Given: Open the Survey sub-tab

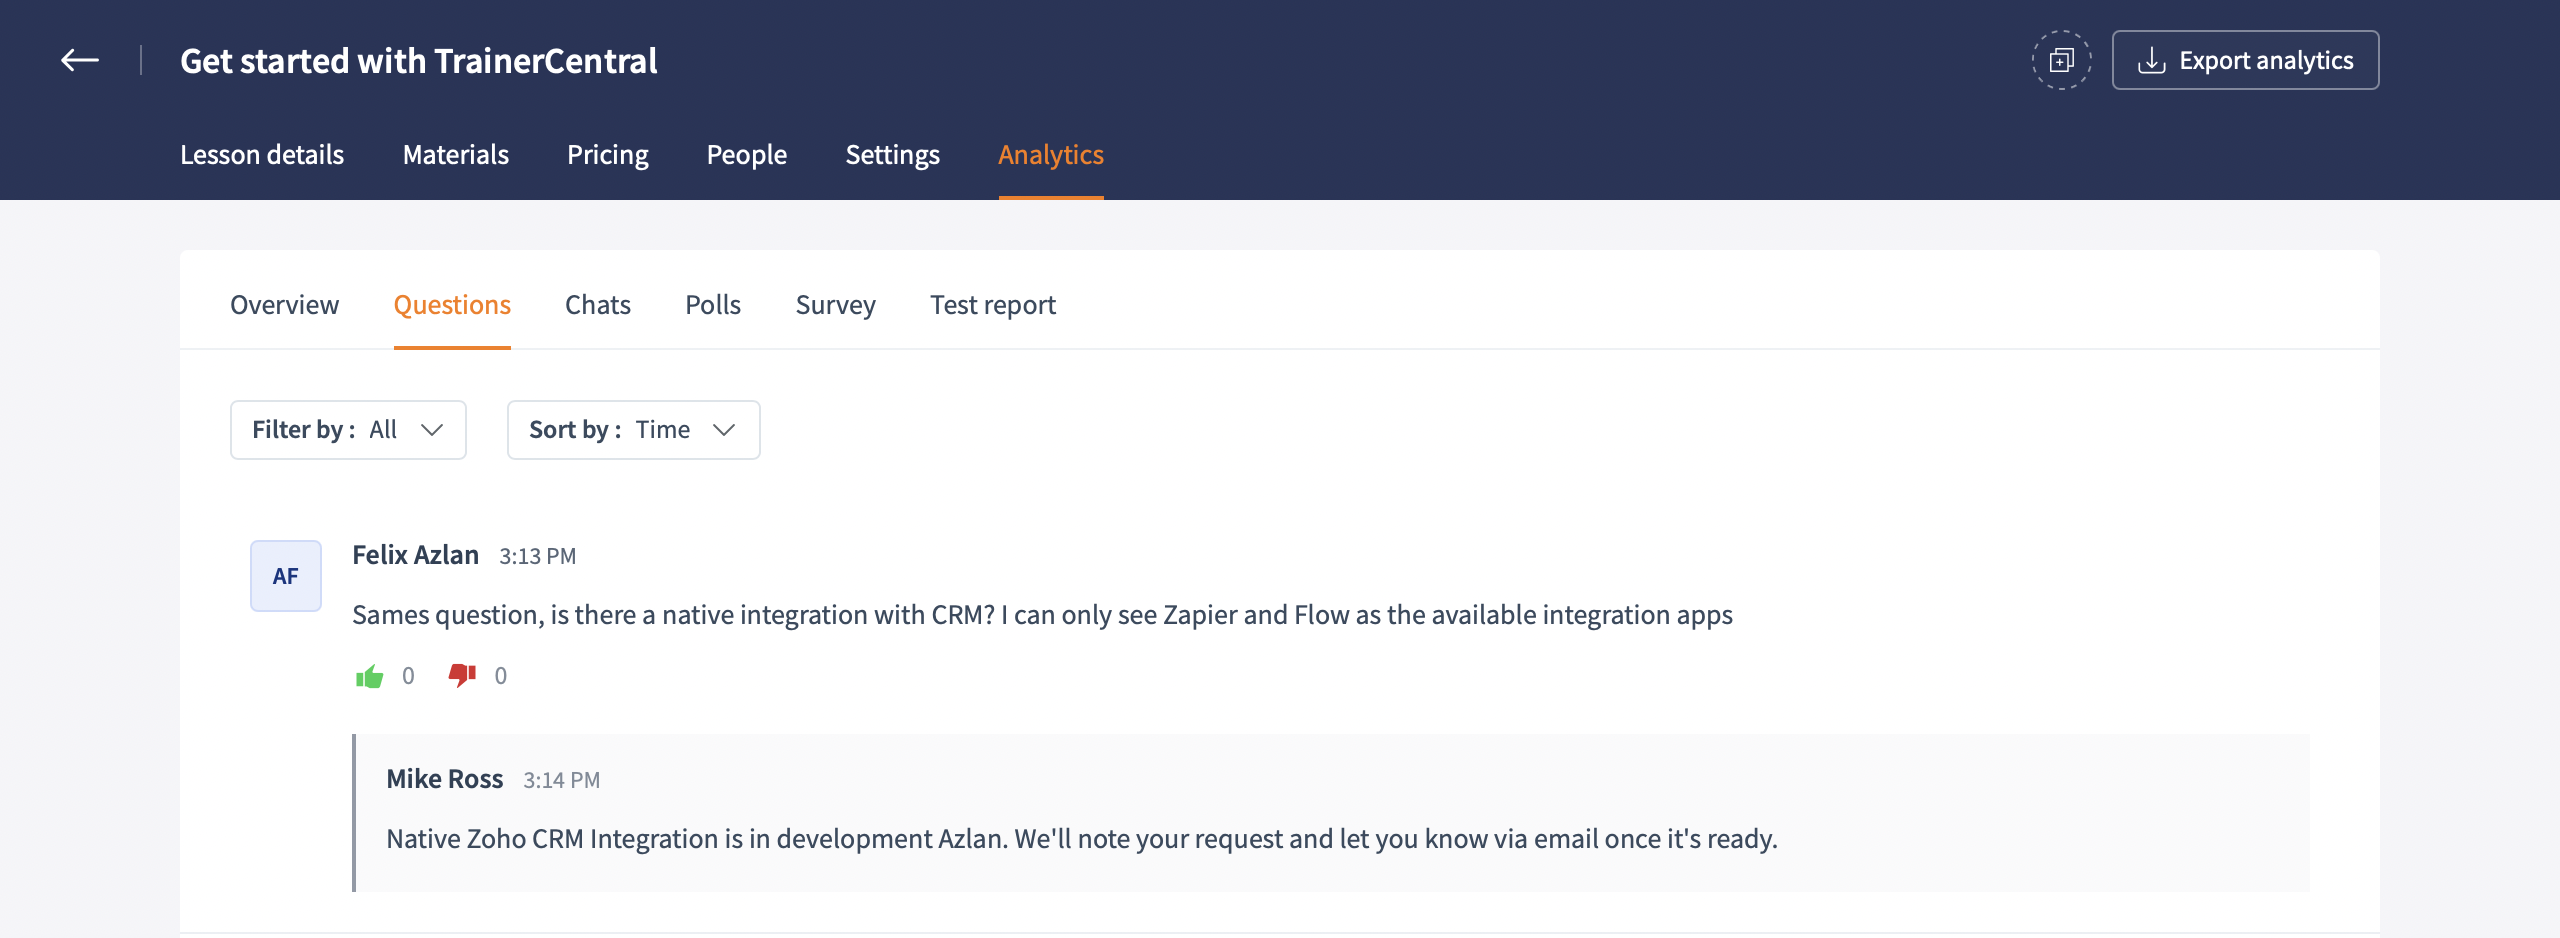Looking at the screenshot, I should (x=836, y=305).
